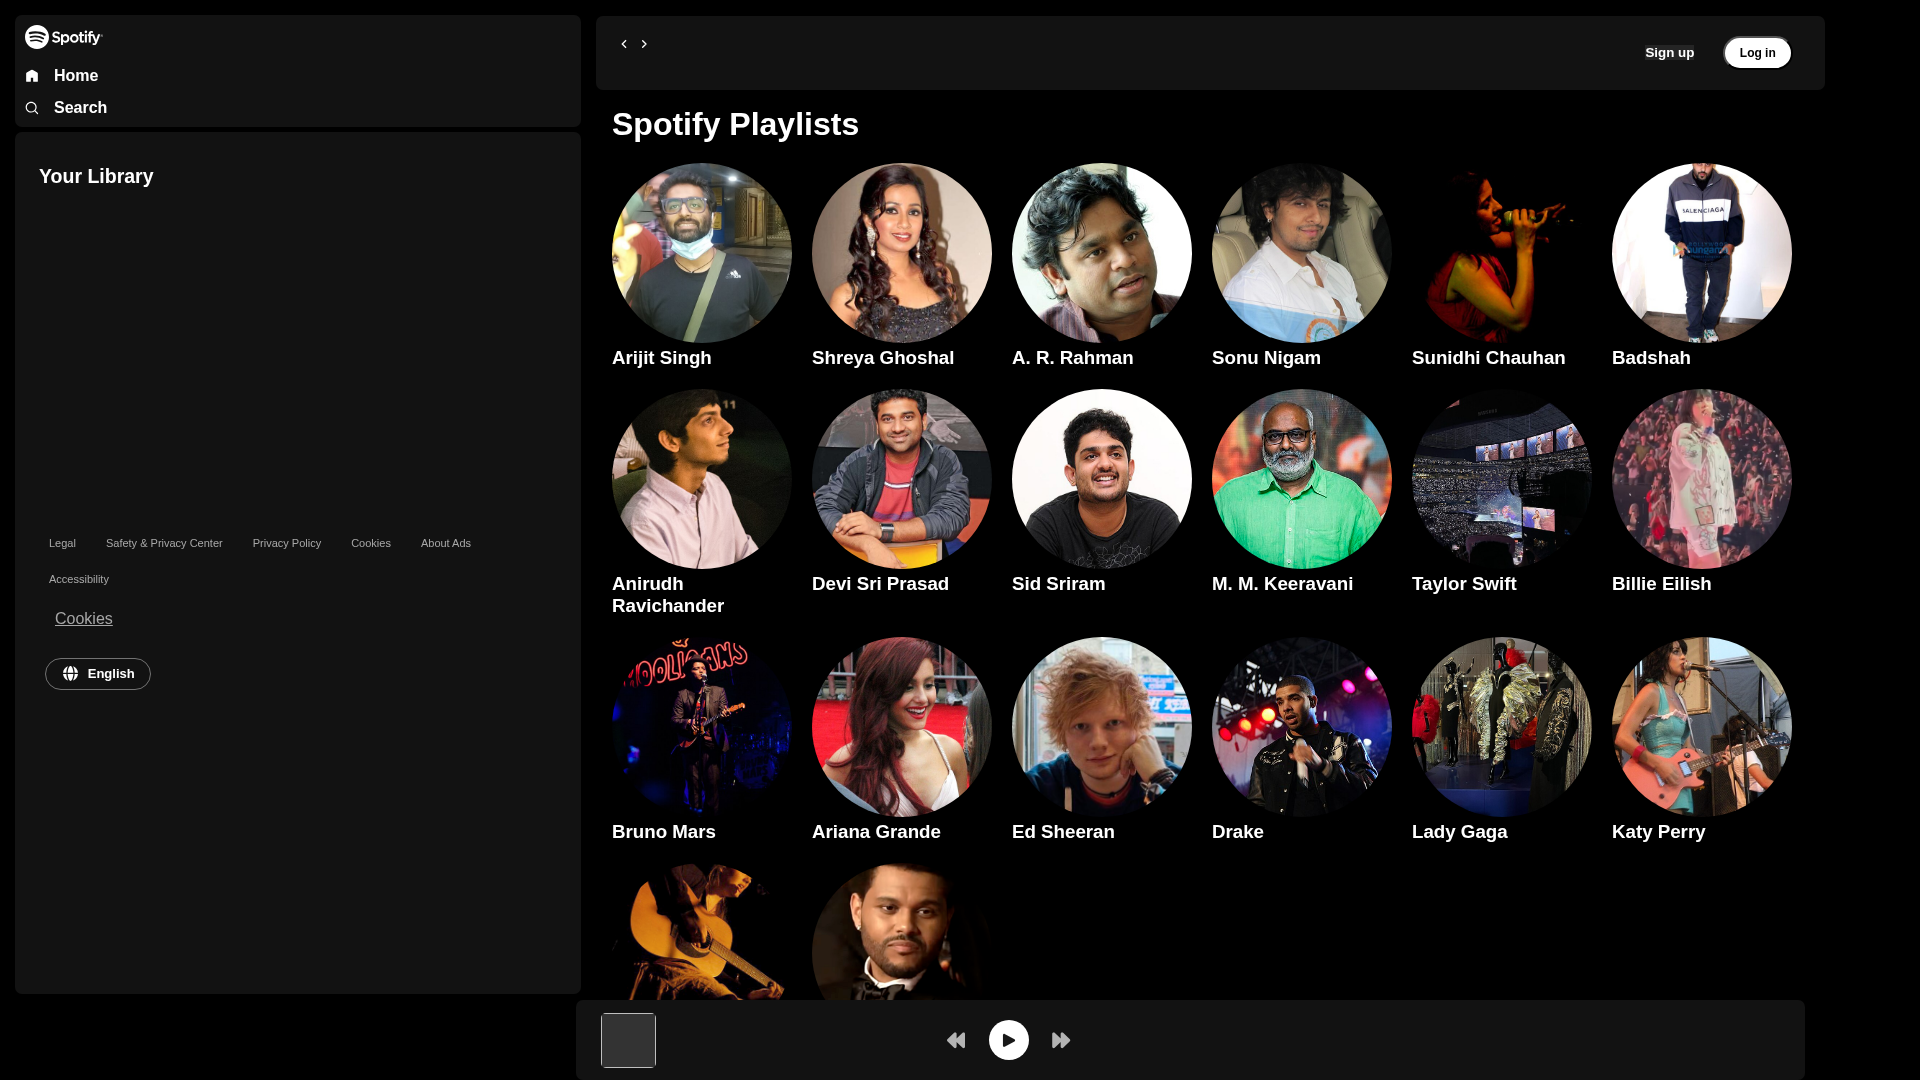The height and width of the screenshot is (1080, 1920).
Task: Click the Sid Sriram name label
Action: point(1059,584)
